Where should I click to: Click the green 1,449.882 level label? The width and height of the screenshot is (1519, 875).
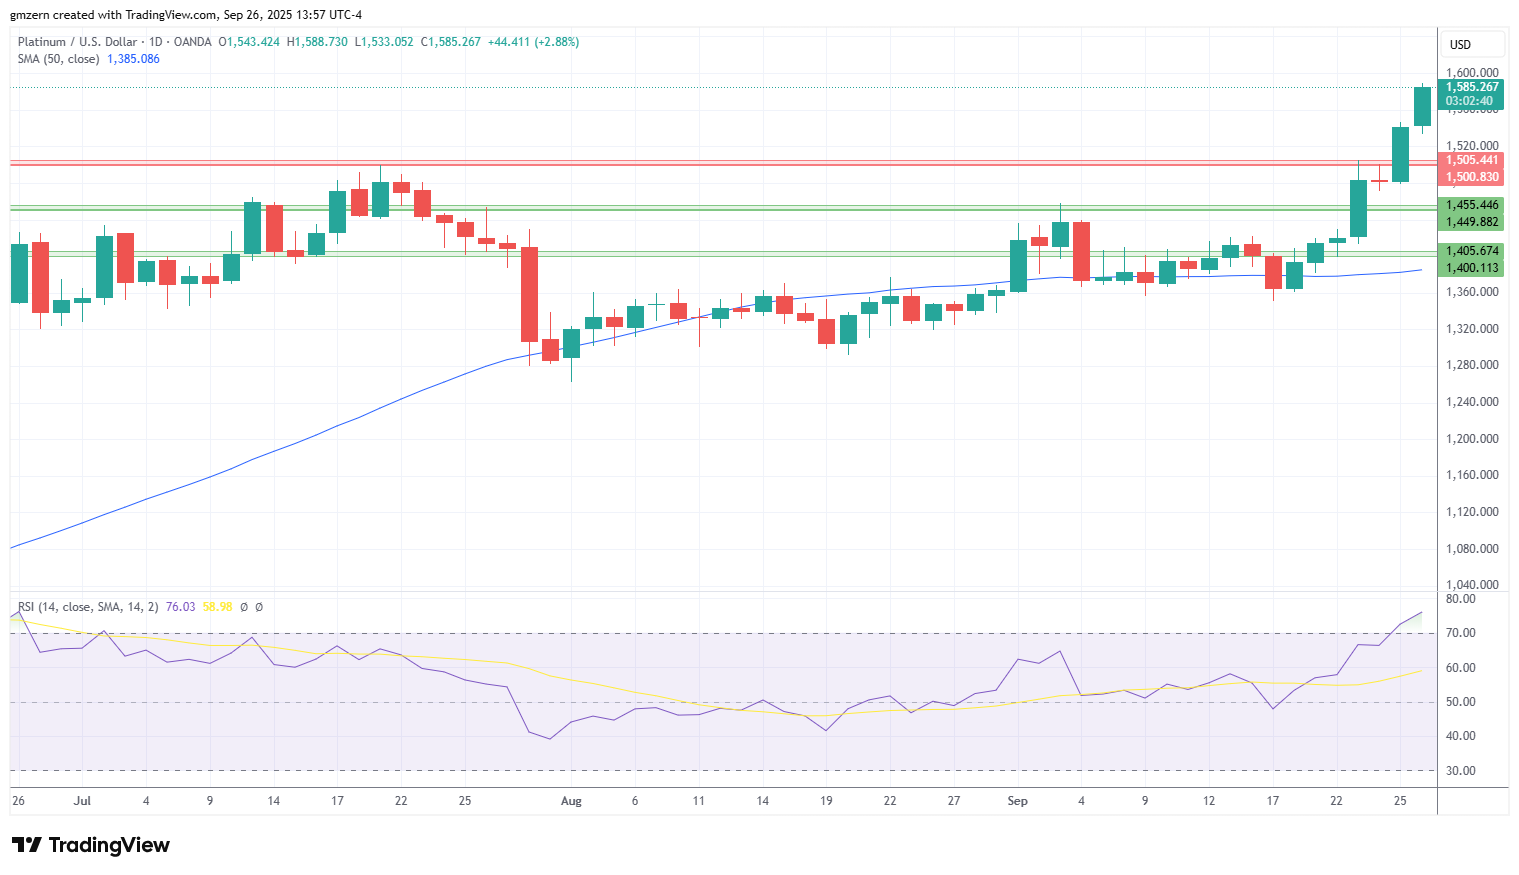[x=1471, y=222]
